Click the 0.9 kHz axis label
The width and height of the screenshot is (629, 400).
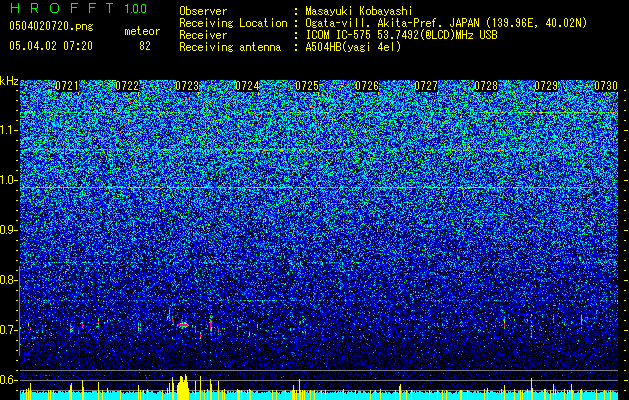[8, 230]
